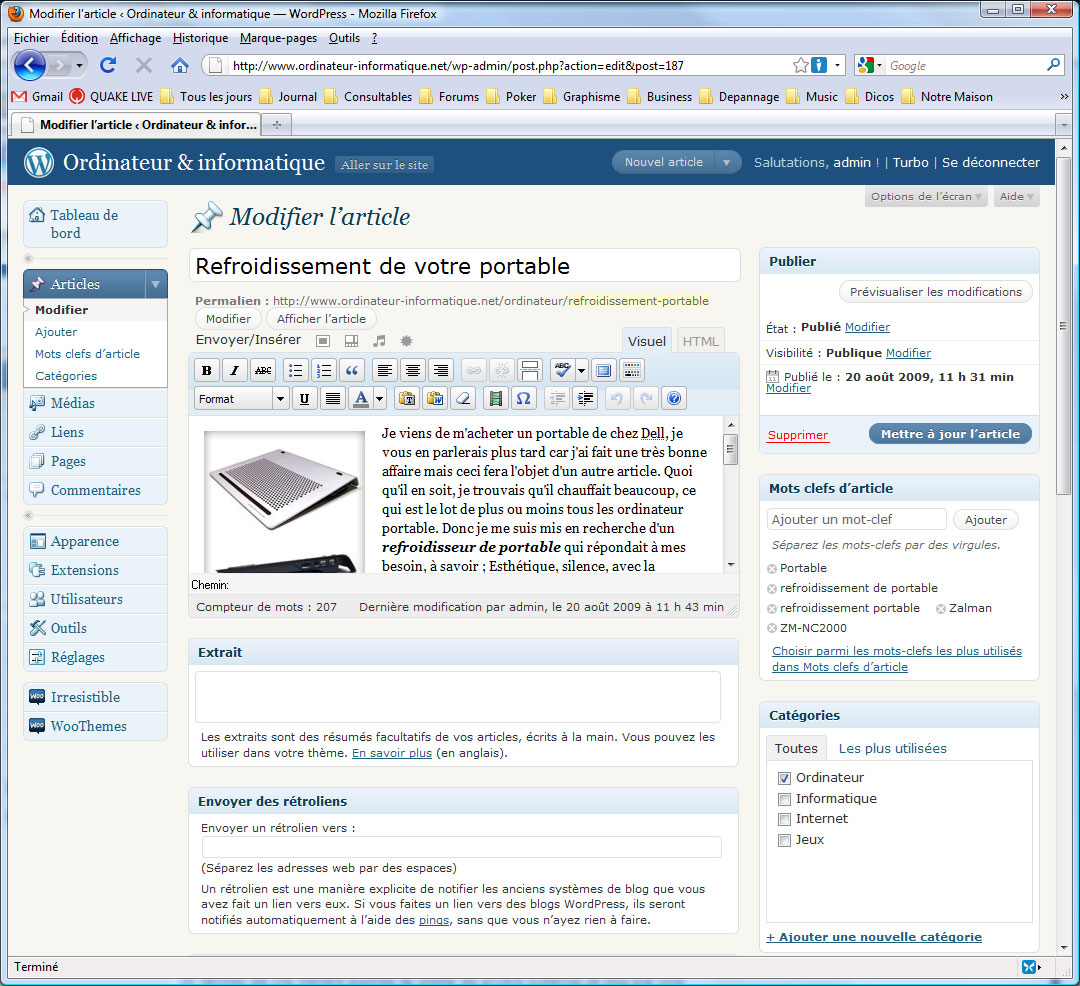Run the spell checker
The height and width of the screenshot is (986, 1080).
563,370
